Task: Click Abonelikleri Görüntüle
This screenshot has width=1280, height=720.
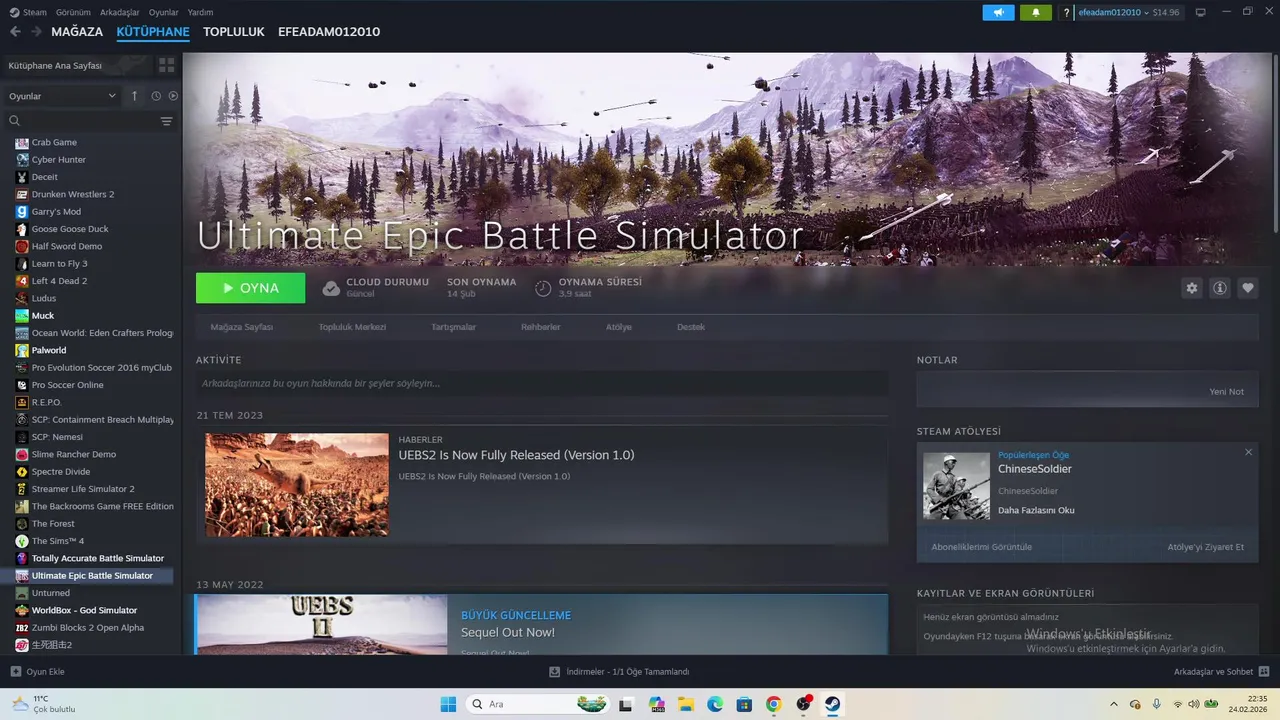Action: point(981,547)
